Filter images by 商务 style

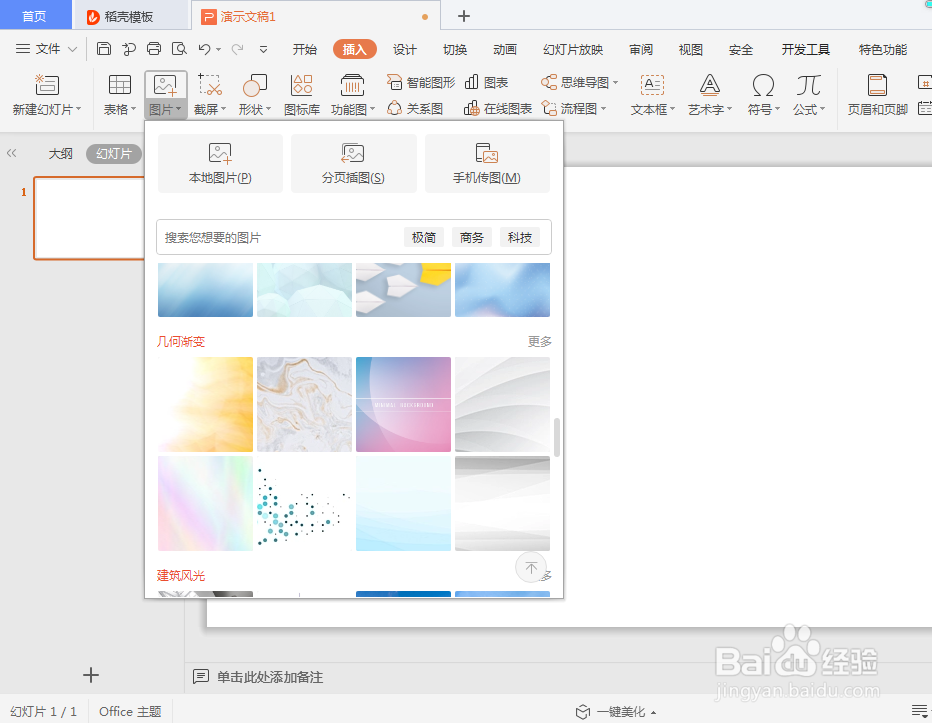[x=471, y=237]
